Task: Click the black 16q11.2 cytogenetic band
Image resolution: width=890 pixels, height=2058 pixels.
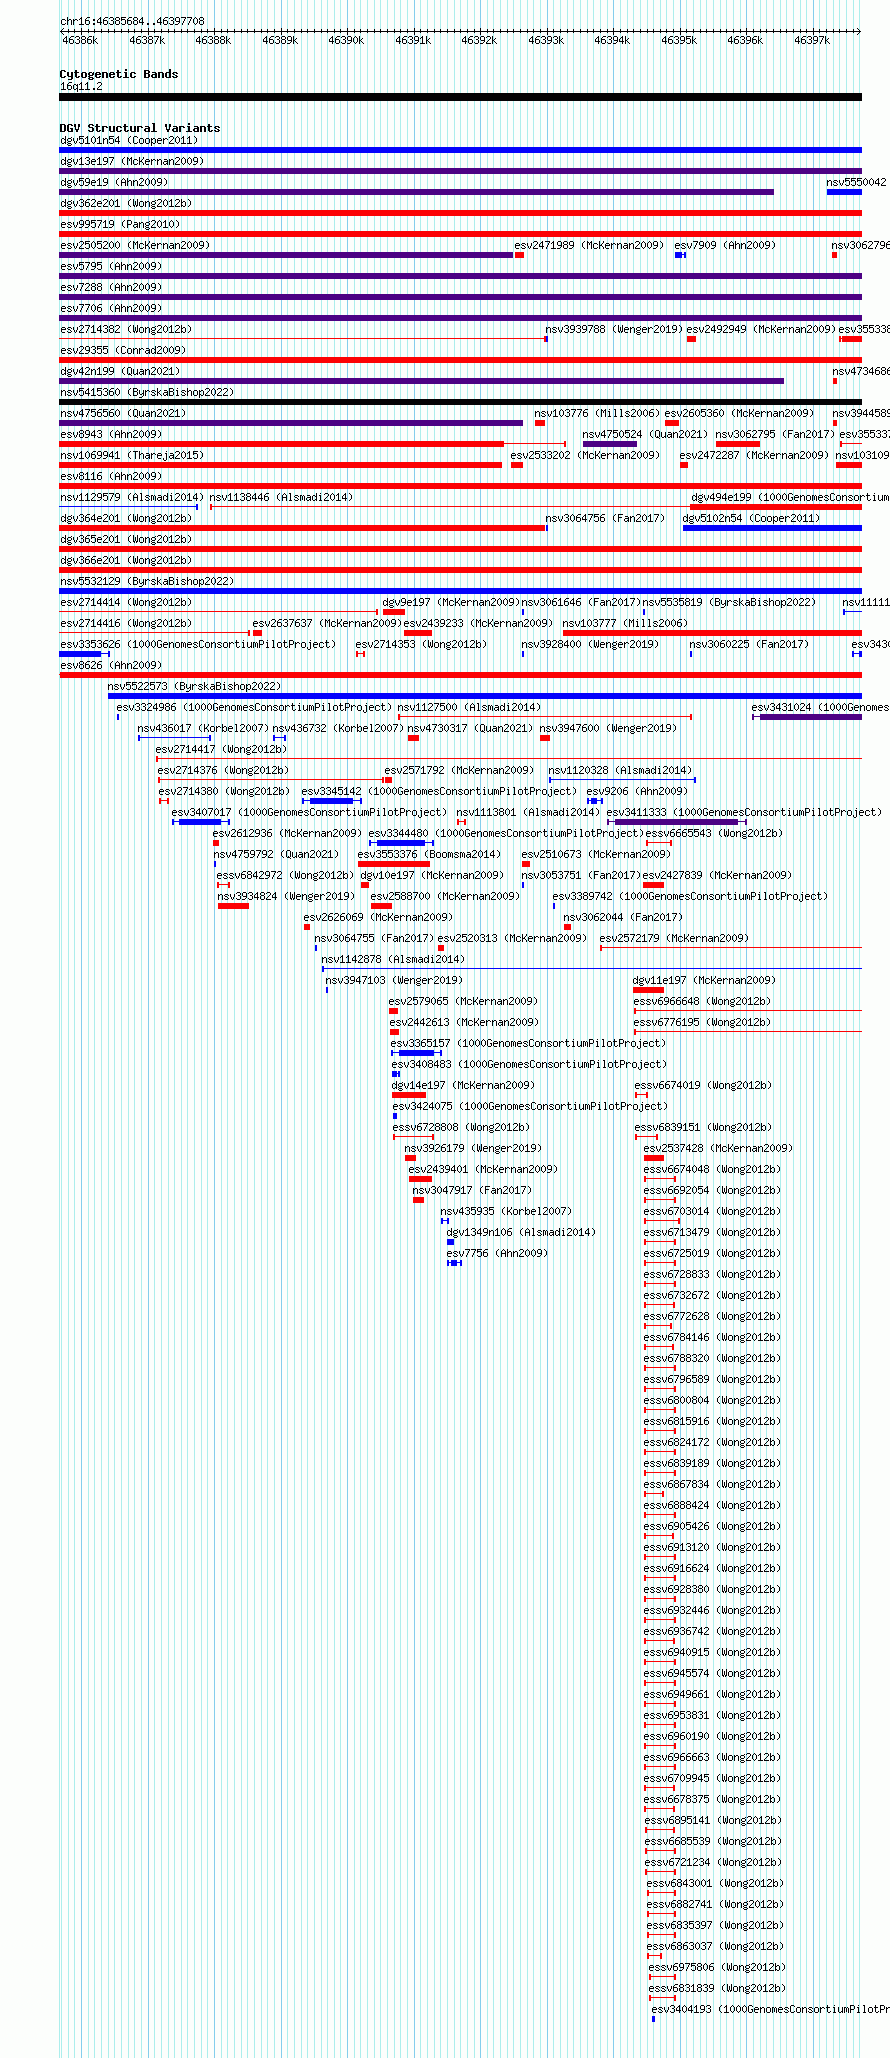Action: [x=460, y=97]
